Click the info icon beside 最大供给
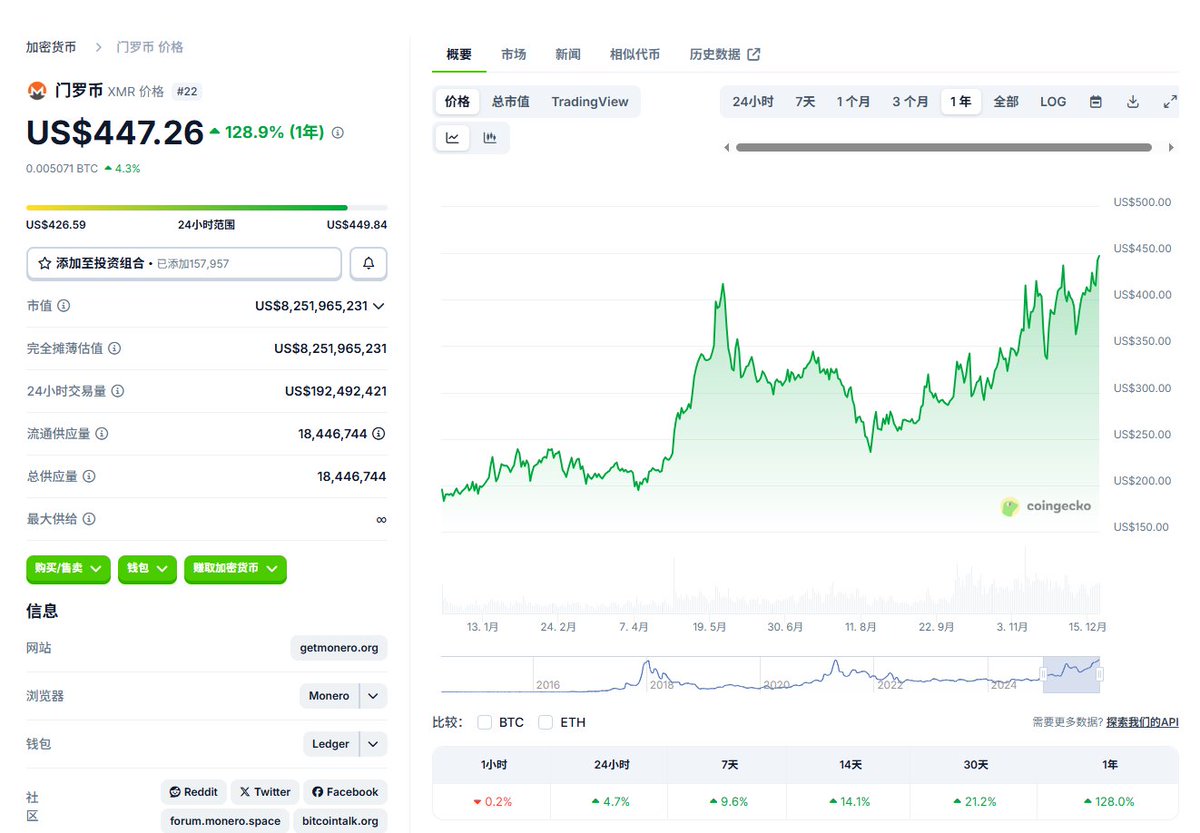 click(x=89, y=519)
